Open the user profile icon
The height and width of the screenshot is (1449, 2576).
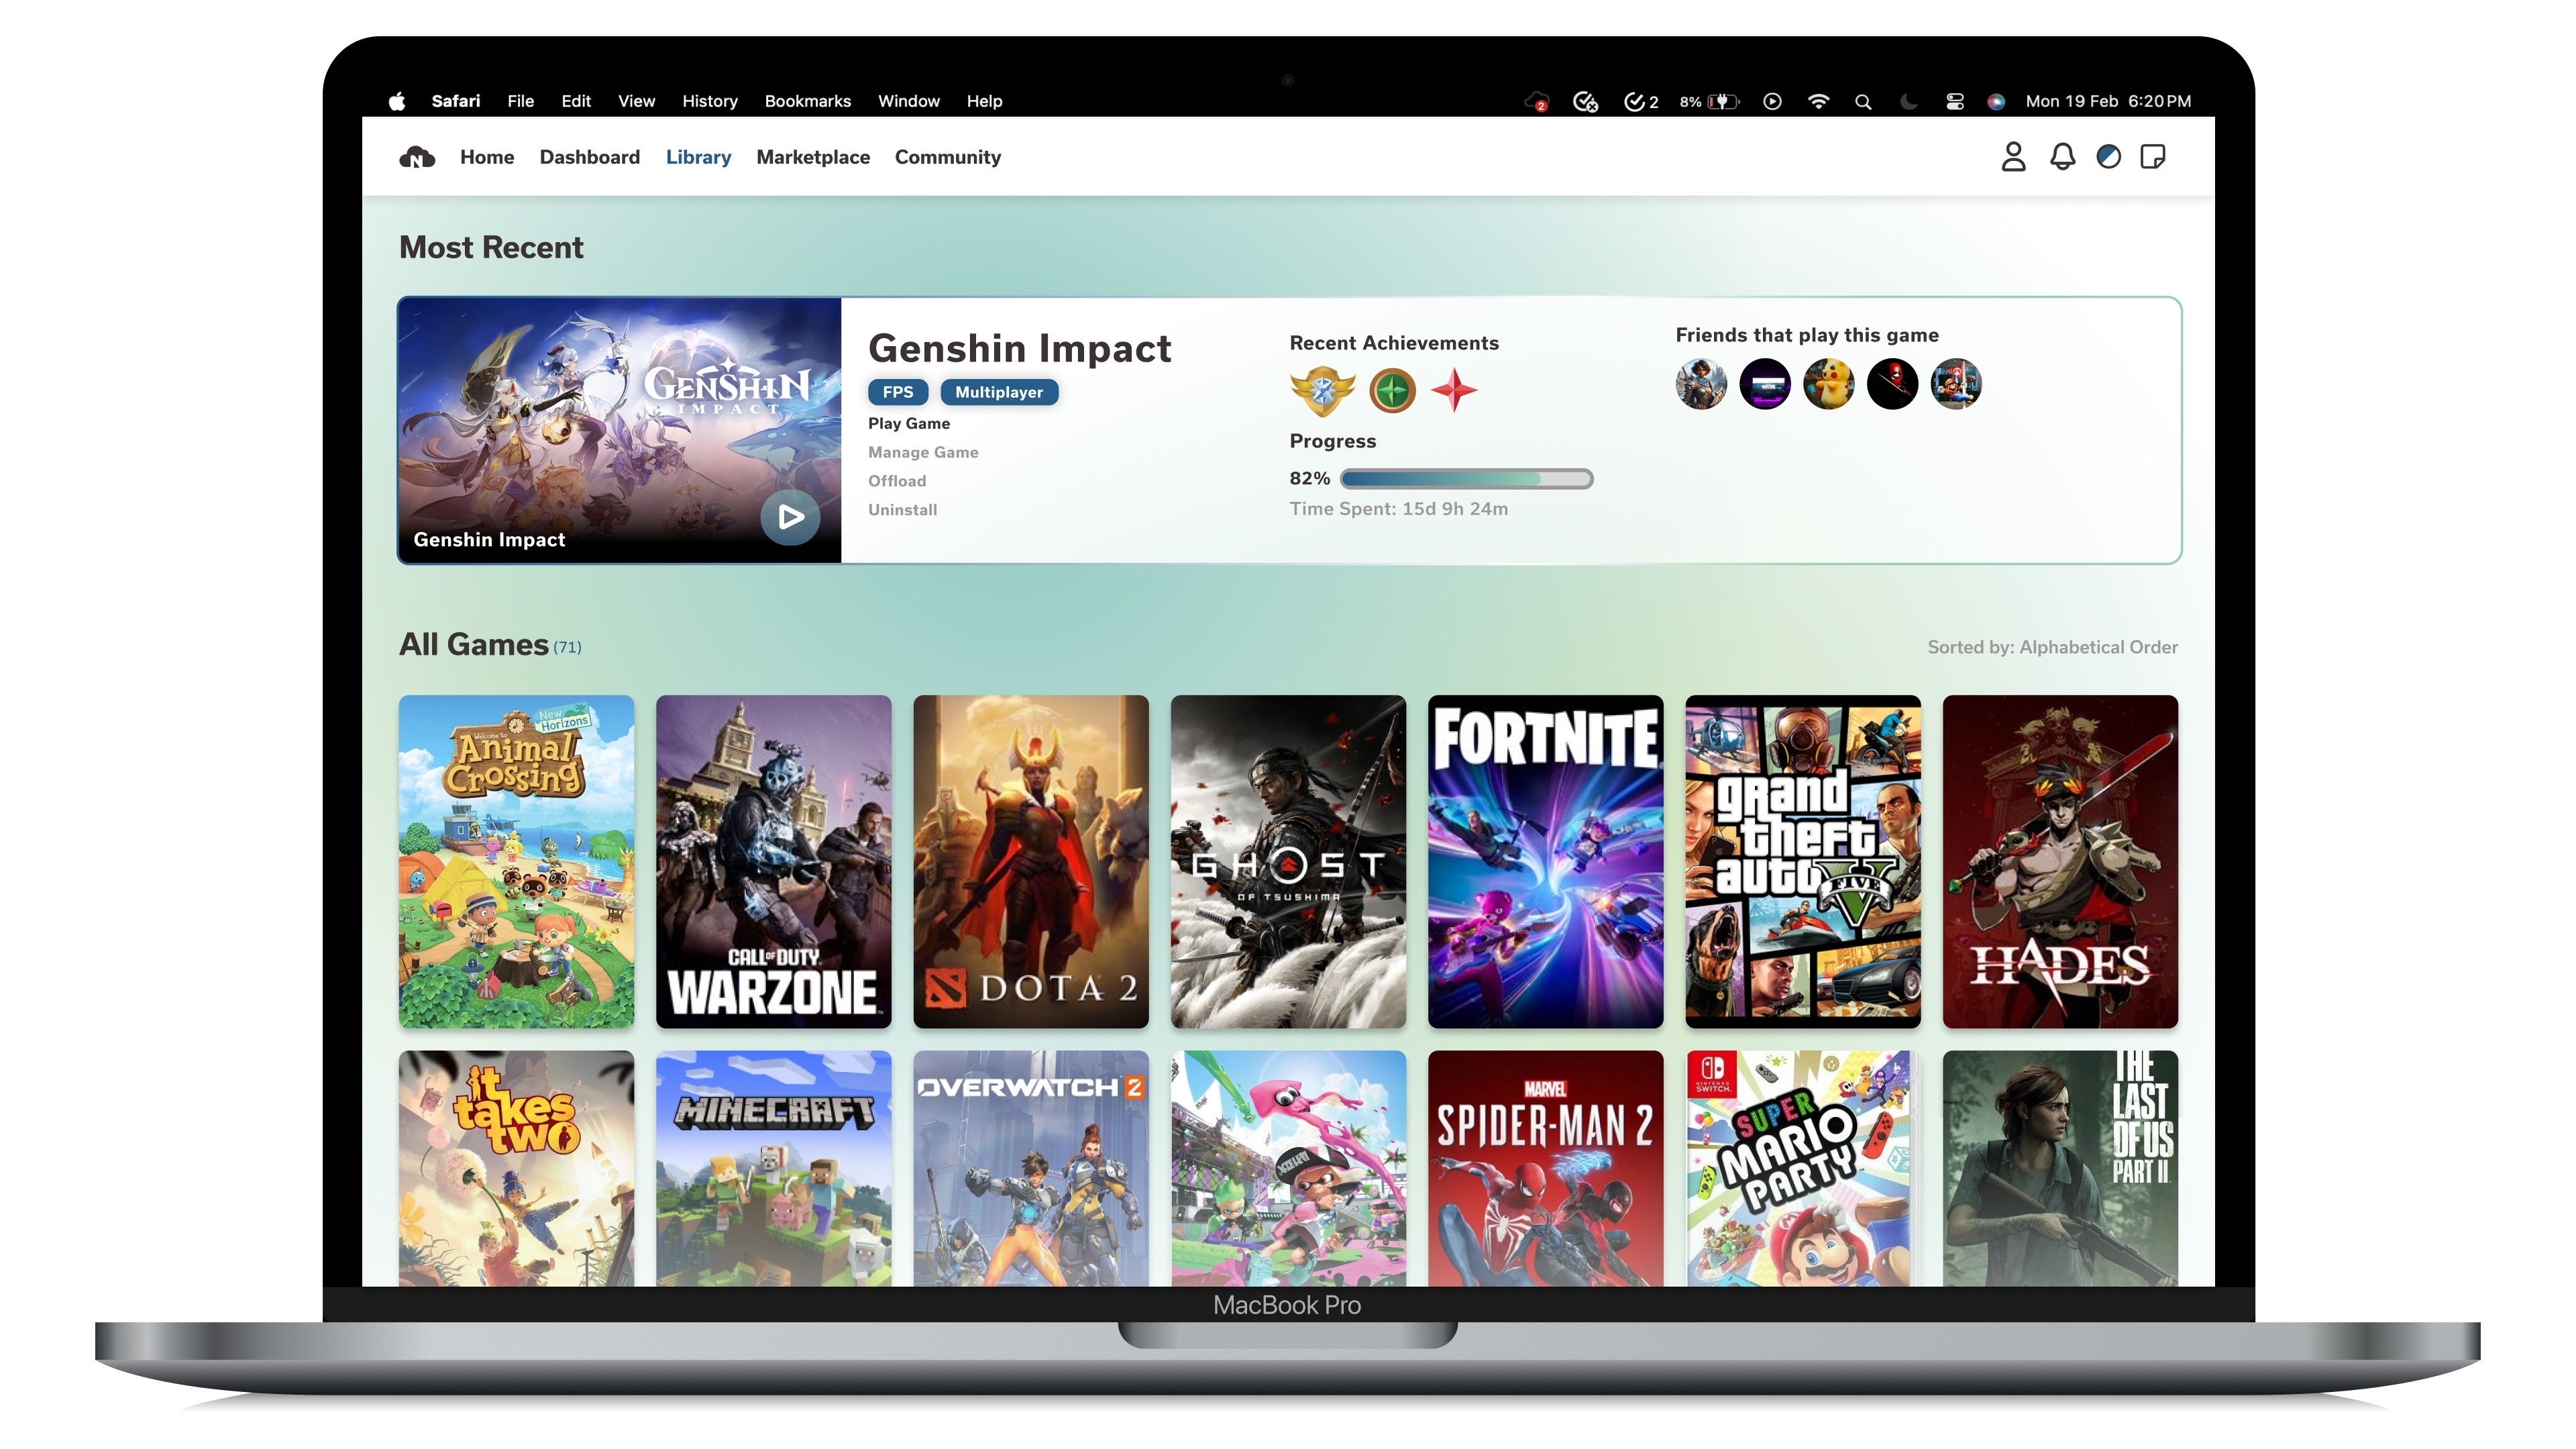coord(2013,157)
